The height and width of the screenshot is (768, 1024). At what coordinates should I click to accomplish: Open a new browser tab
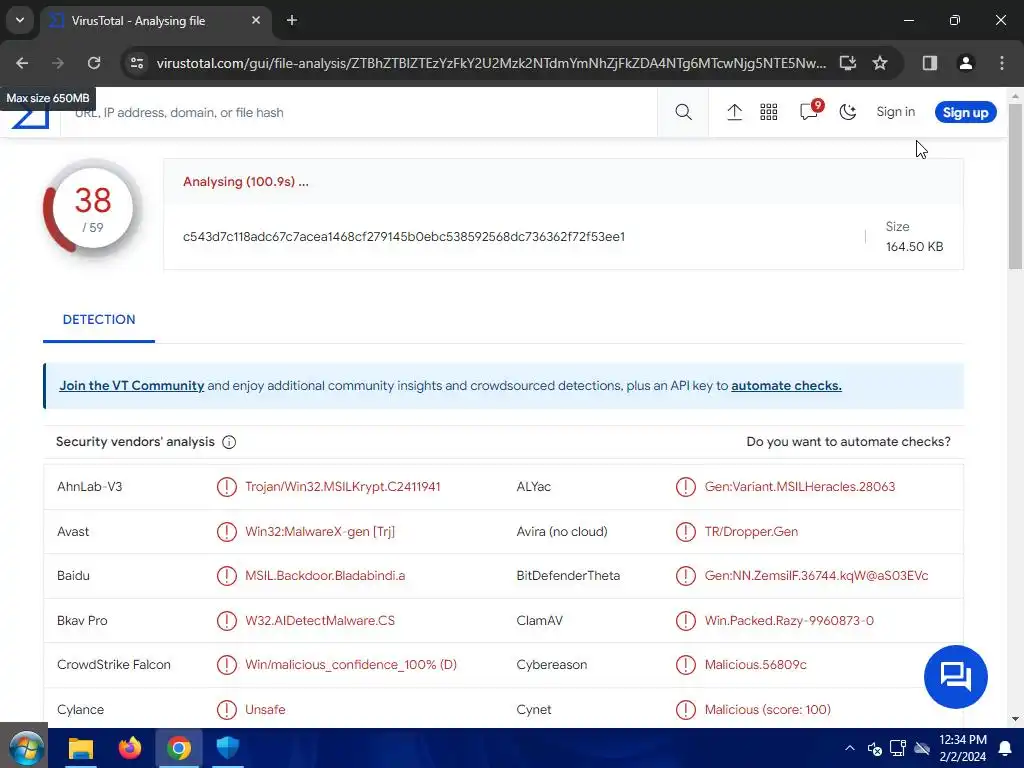pos(292,20)
